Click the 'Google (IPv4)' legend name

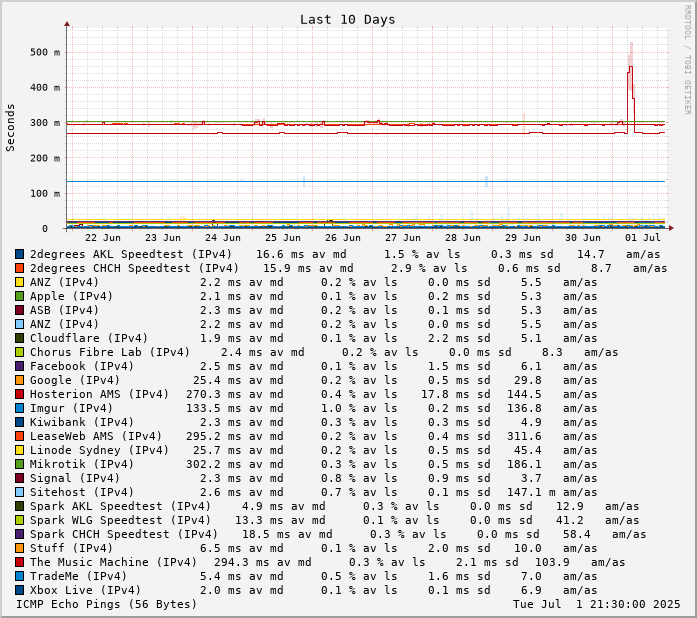point(75,380)
